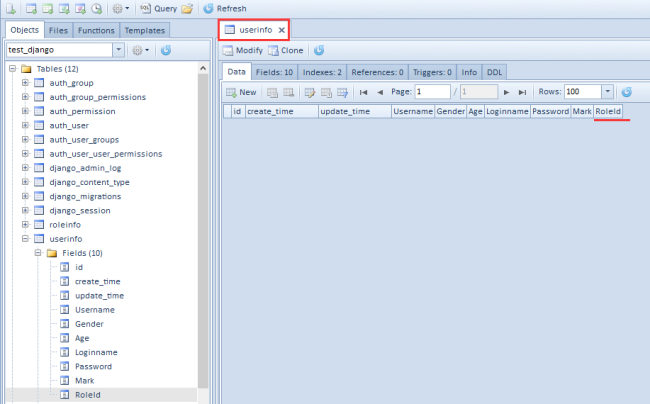This screenshot has width=650, height=404.
Task: Click the Clone table button
Action: (x=286, y=50)
